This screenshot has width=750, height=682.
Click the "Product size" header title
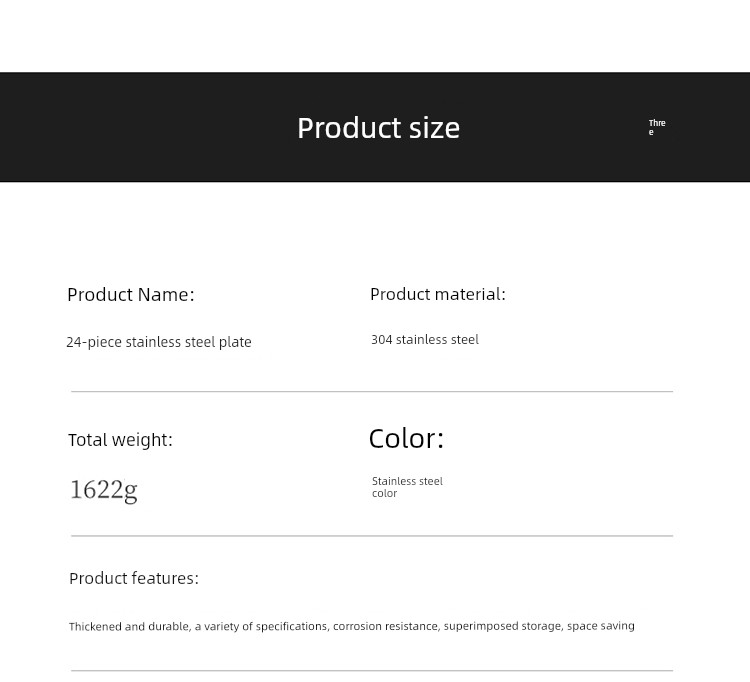pos(378,128)
